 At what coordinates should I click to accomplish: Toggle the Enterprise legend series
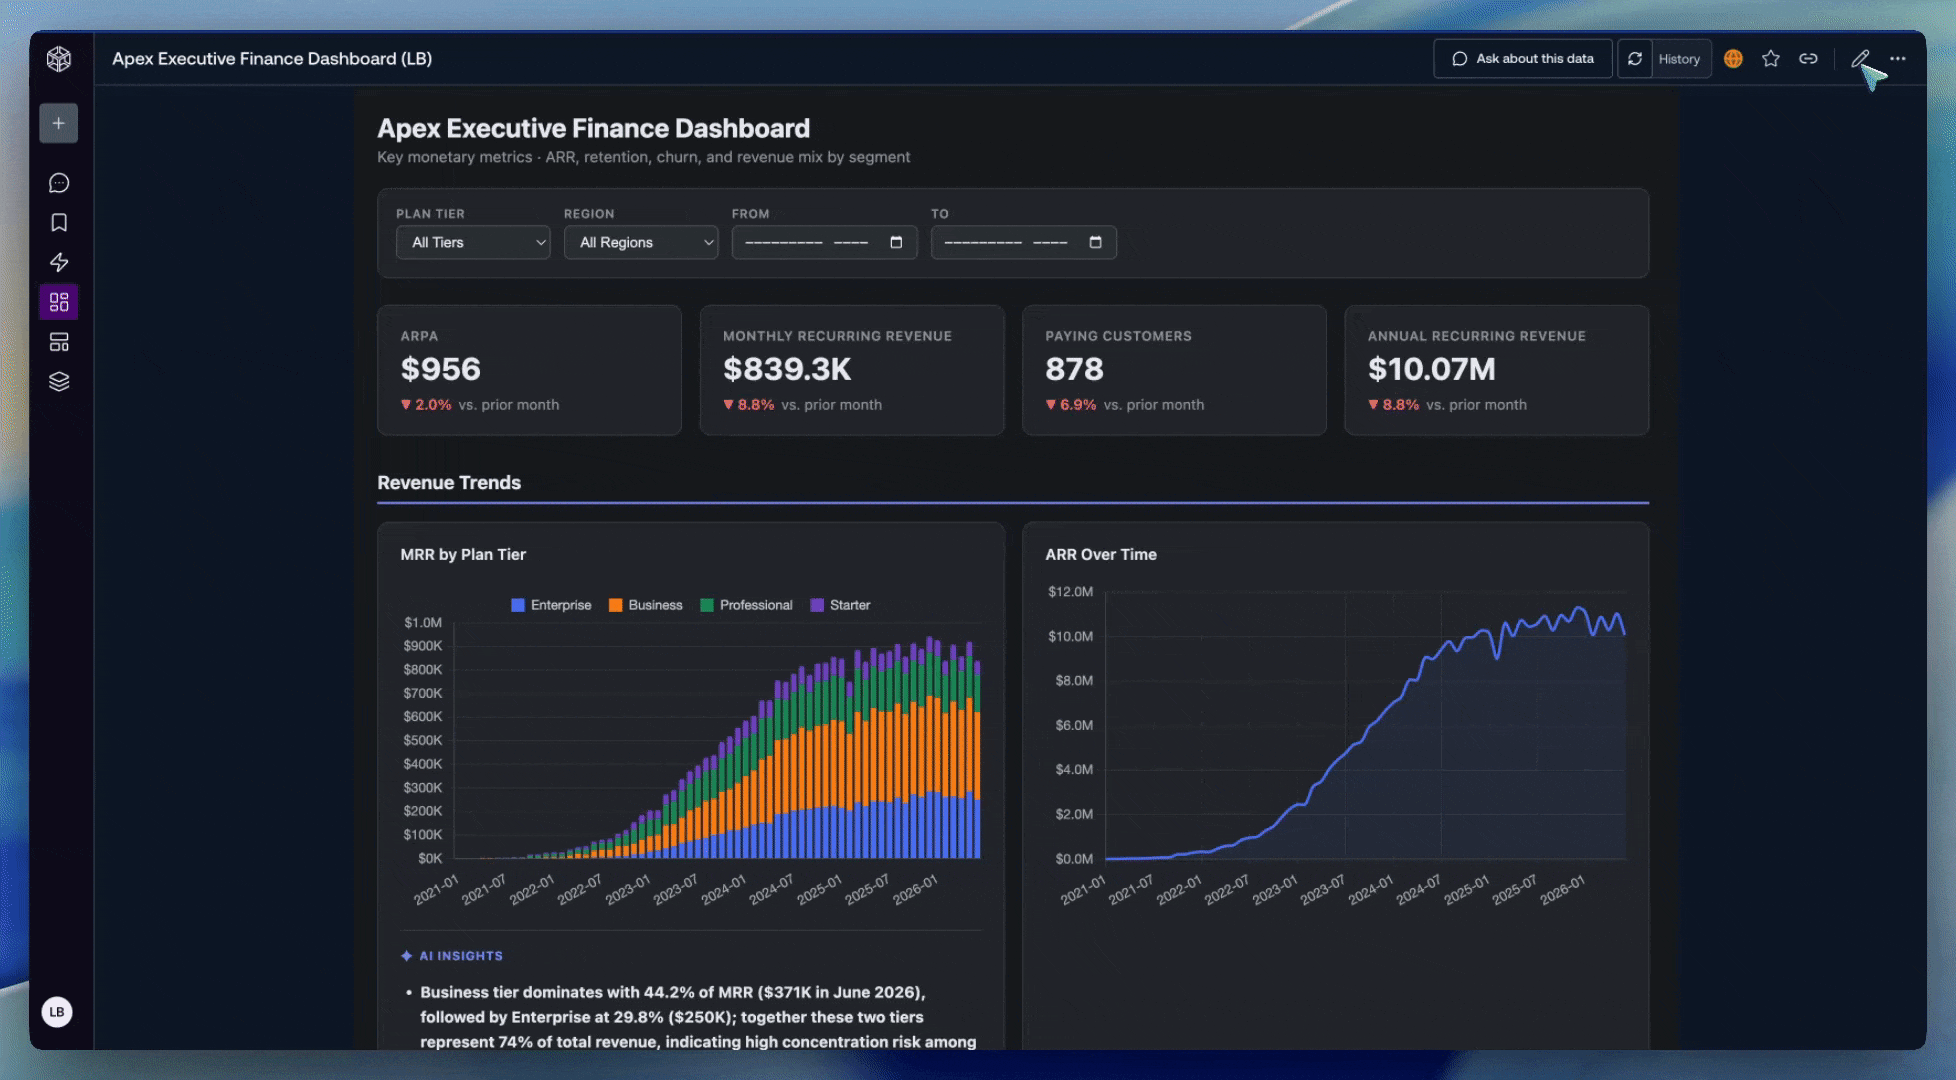click(551, 605)
